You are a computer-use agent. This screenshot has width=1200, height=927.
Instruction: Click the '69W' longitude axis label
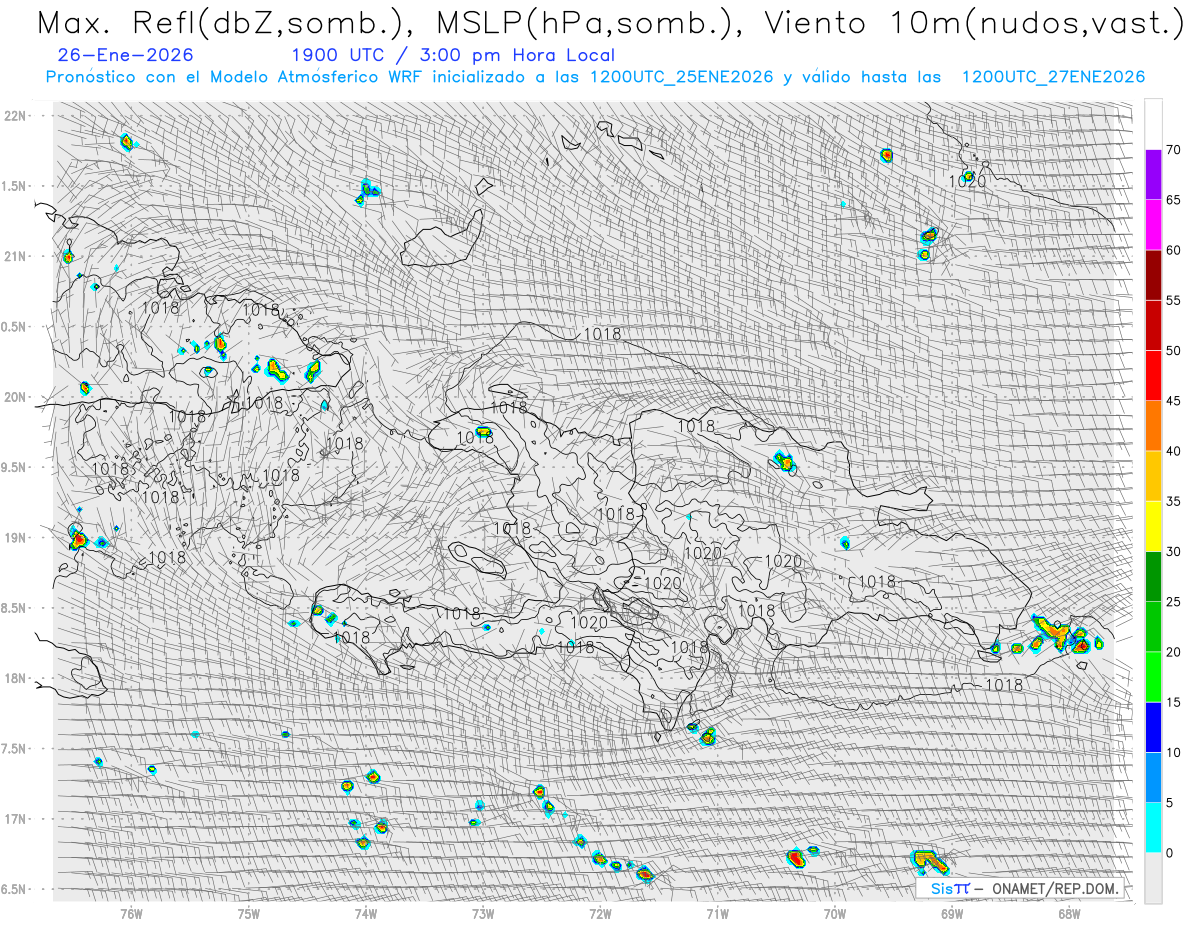pos(952,912)
